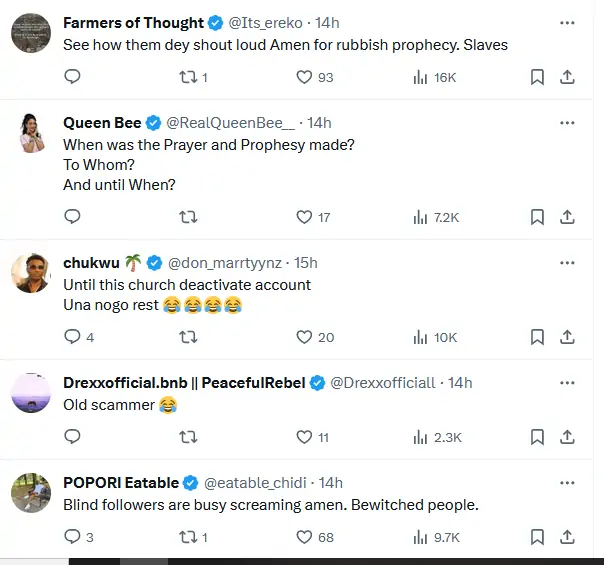Share the POPORI Eatable tweet

[x=567, y=537]
